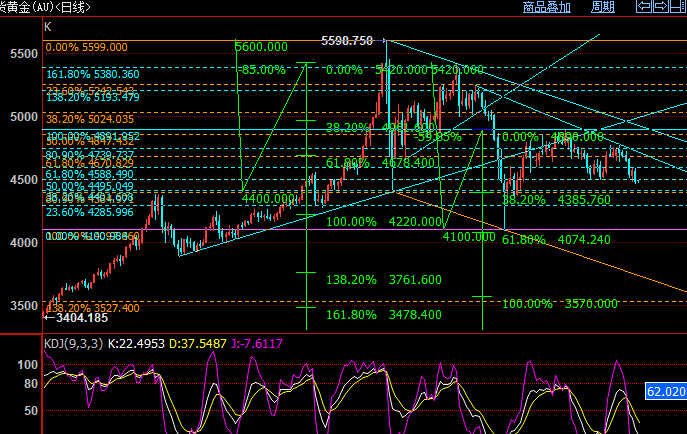Click the 4000 price axis label

click(x=24, y=243)
